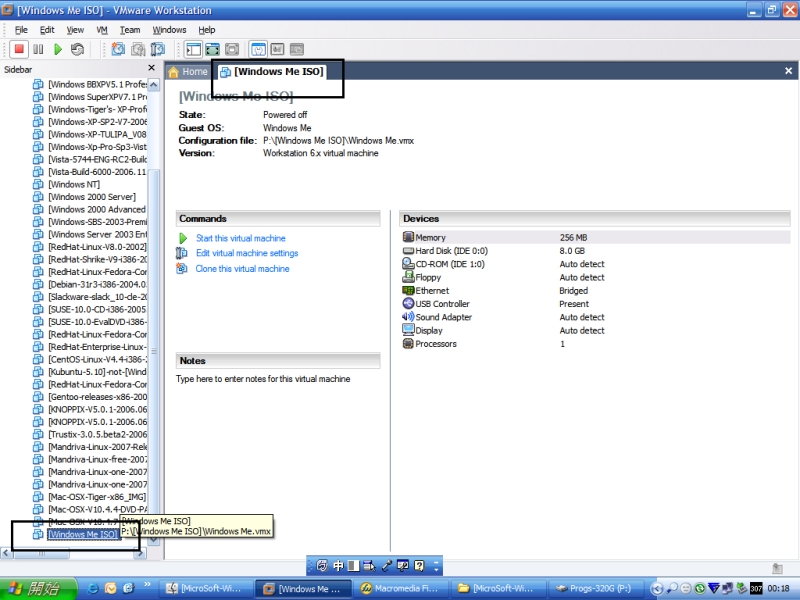Viewport: 800px width, 600px height.
Task: Open the Team menu
Action: (x=130, y=30)
